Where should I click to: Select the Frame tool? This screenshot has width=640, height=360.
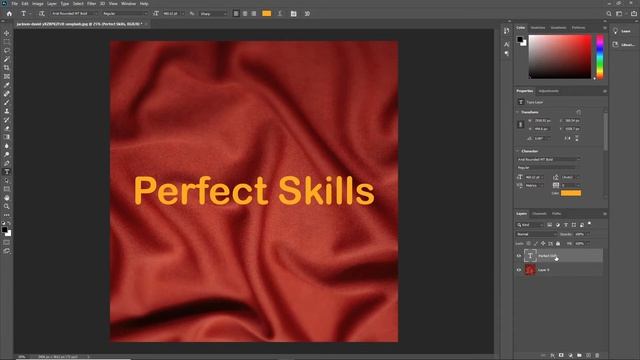(7, 76)
